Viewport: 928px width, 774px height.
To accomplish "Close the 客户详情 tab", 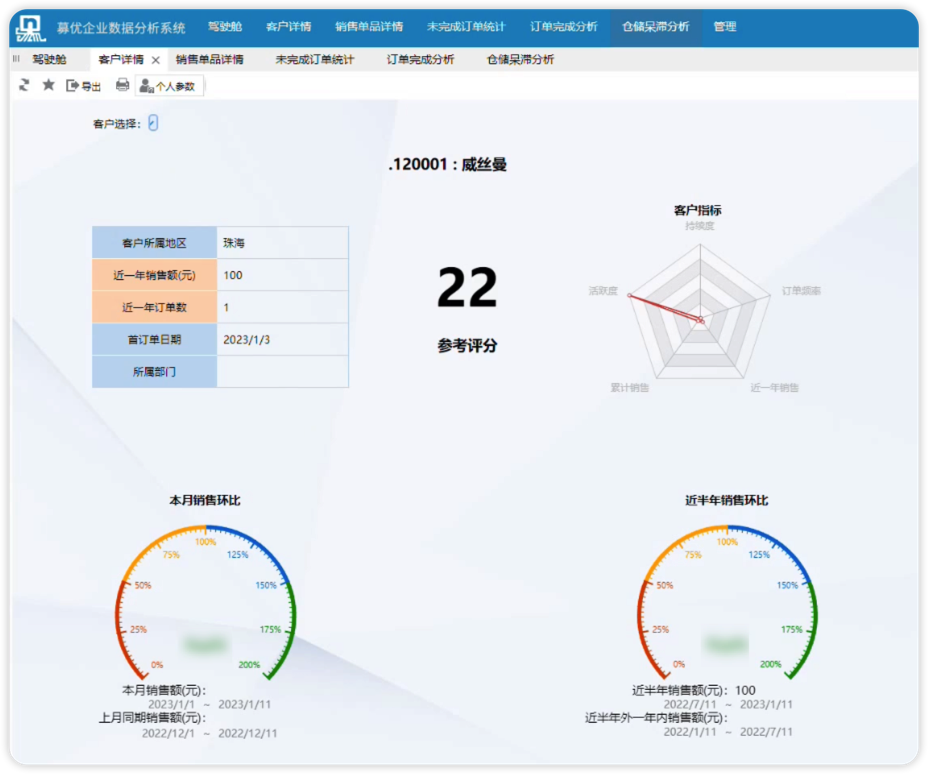I will click(156, 60).
